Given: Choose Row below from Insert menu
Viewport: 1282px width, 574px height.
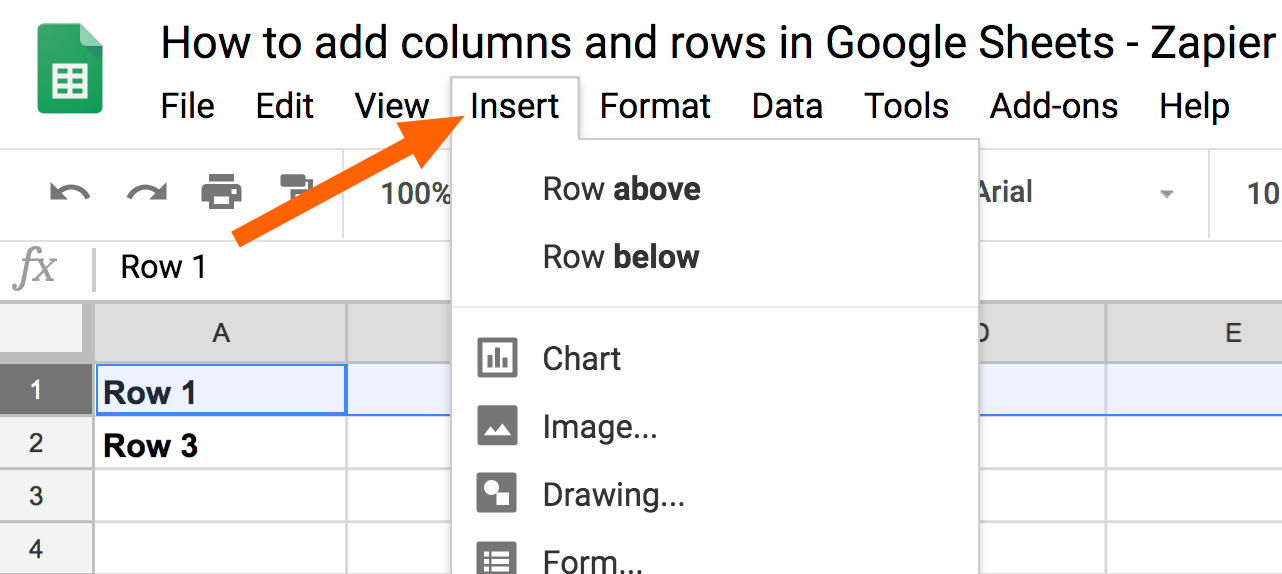Looking at the screenshot, I should [621, 257].
